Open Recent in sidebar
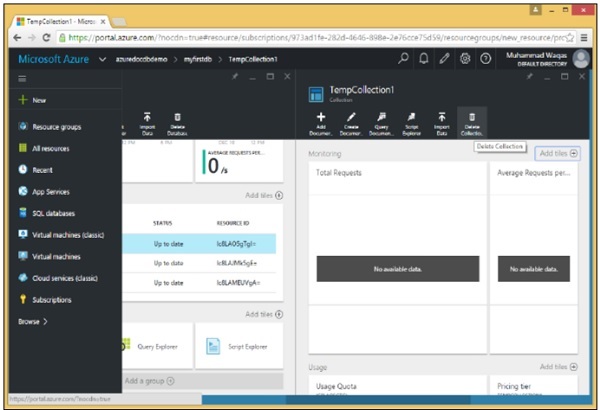The height and width of the screenshot is (410, 600). (35, 170)
